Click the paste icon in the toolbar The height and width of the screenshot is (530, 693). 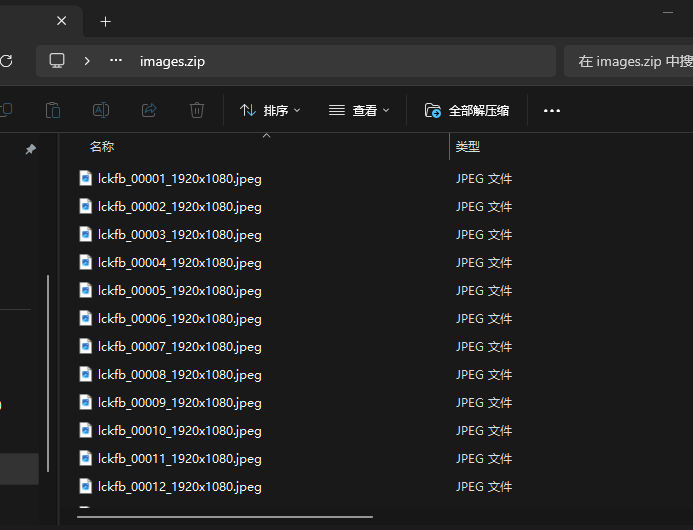tap(54, 110)
